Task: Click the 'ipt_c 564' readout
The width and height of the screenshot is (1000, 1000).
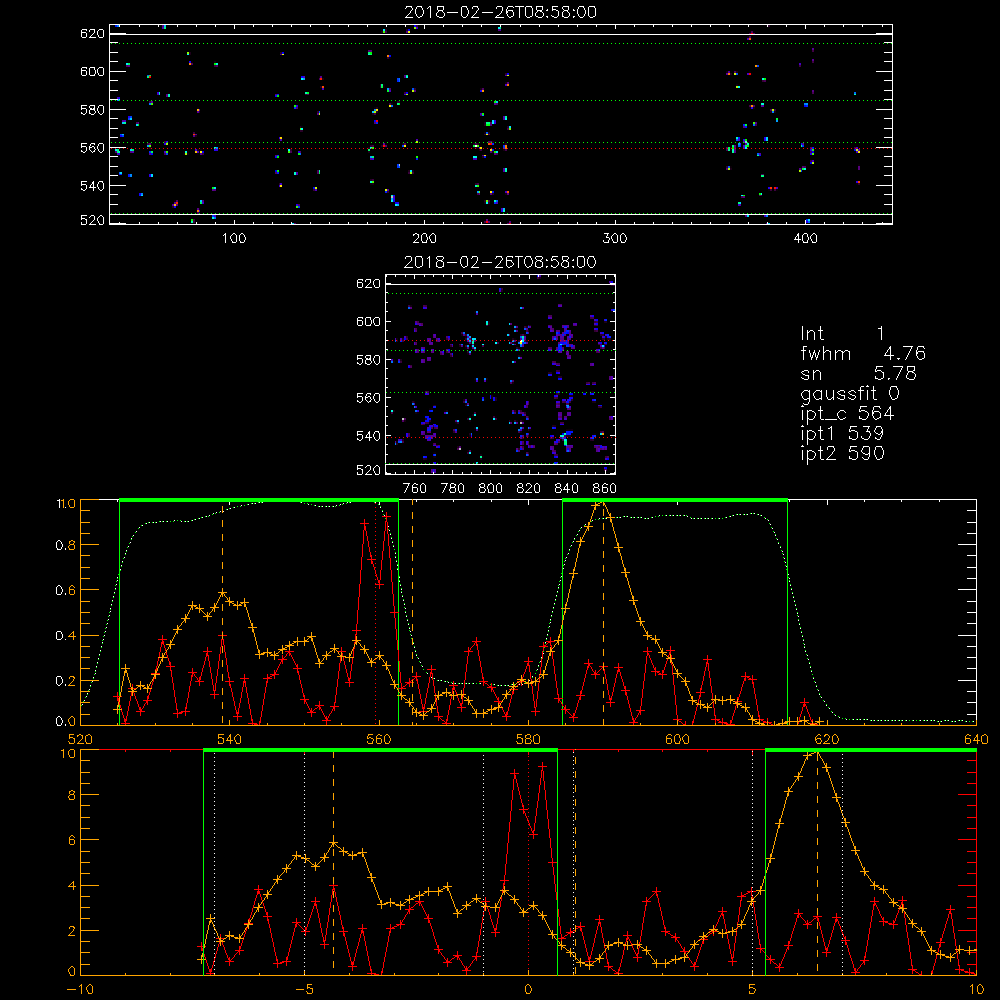Action: (x=847, y=414)
